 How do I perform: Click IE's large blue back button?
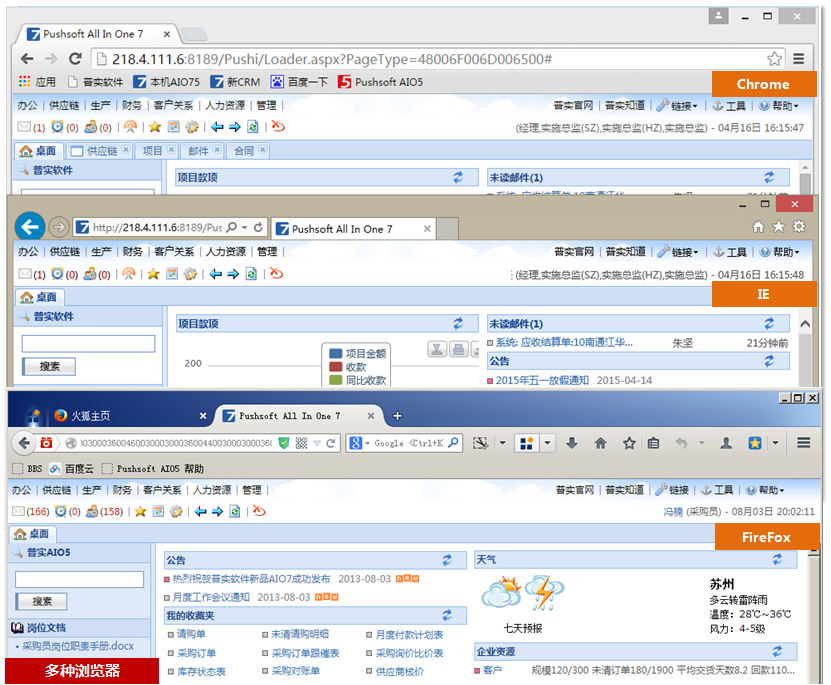coord(30,227)
